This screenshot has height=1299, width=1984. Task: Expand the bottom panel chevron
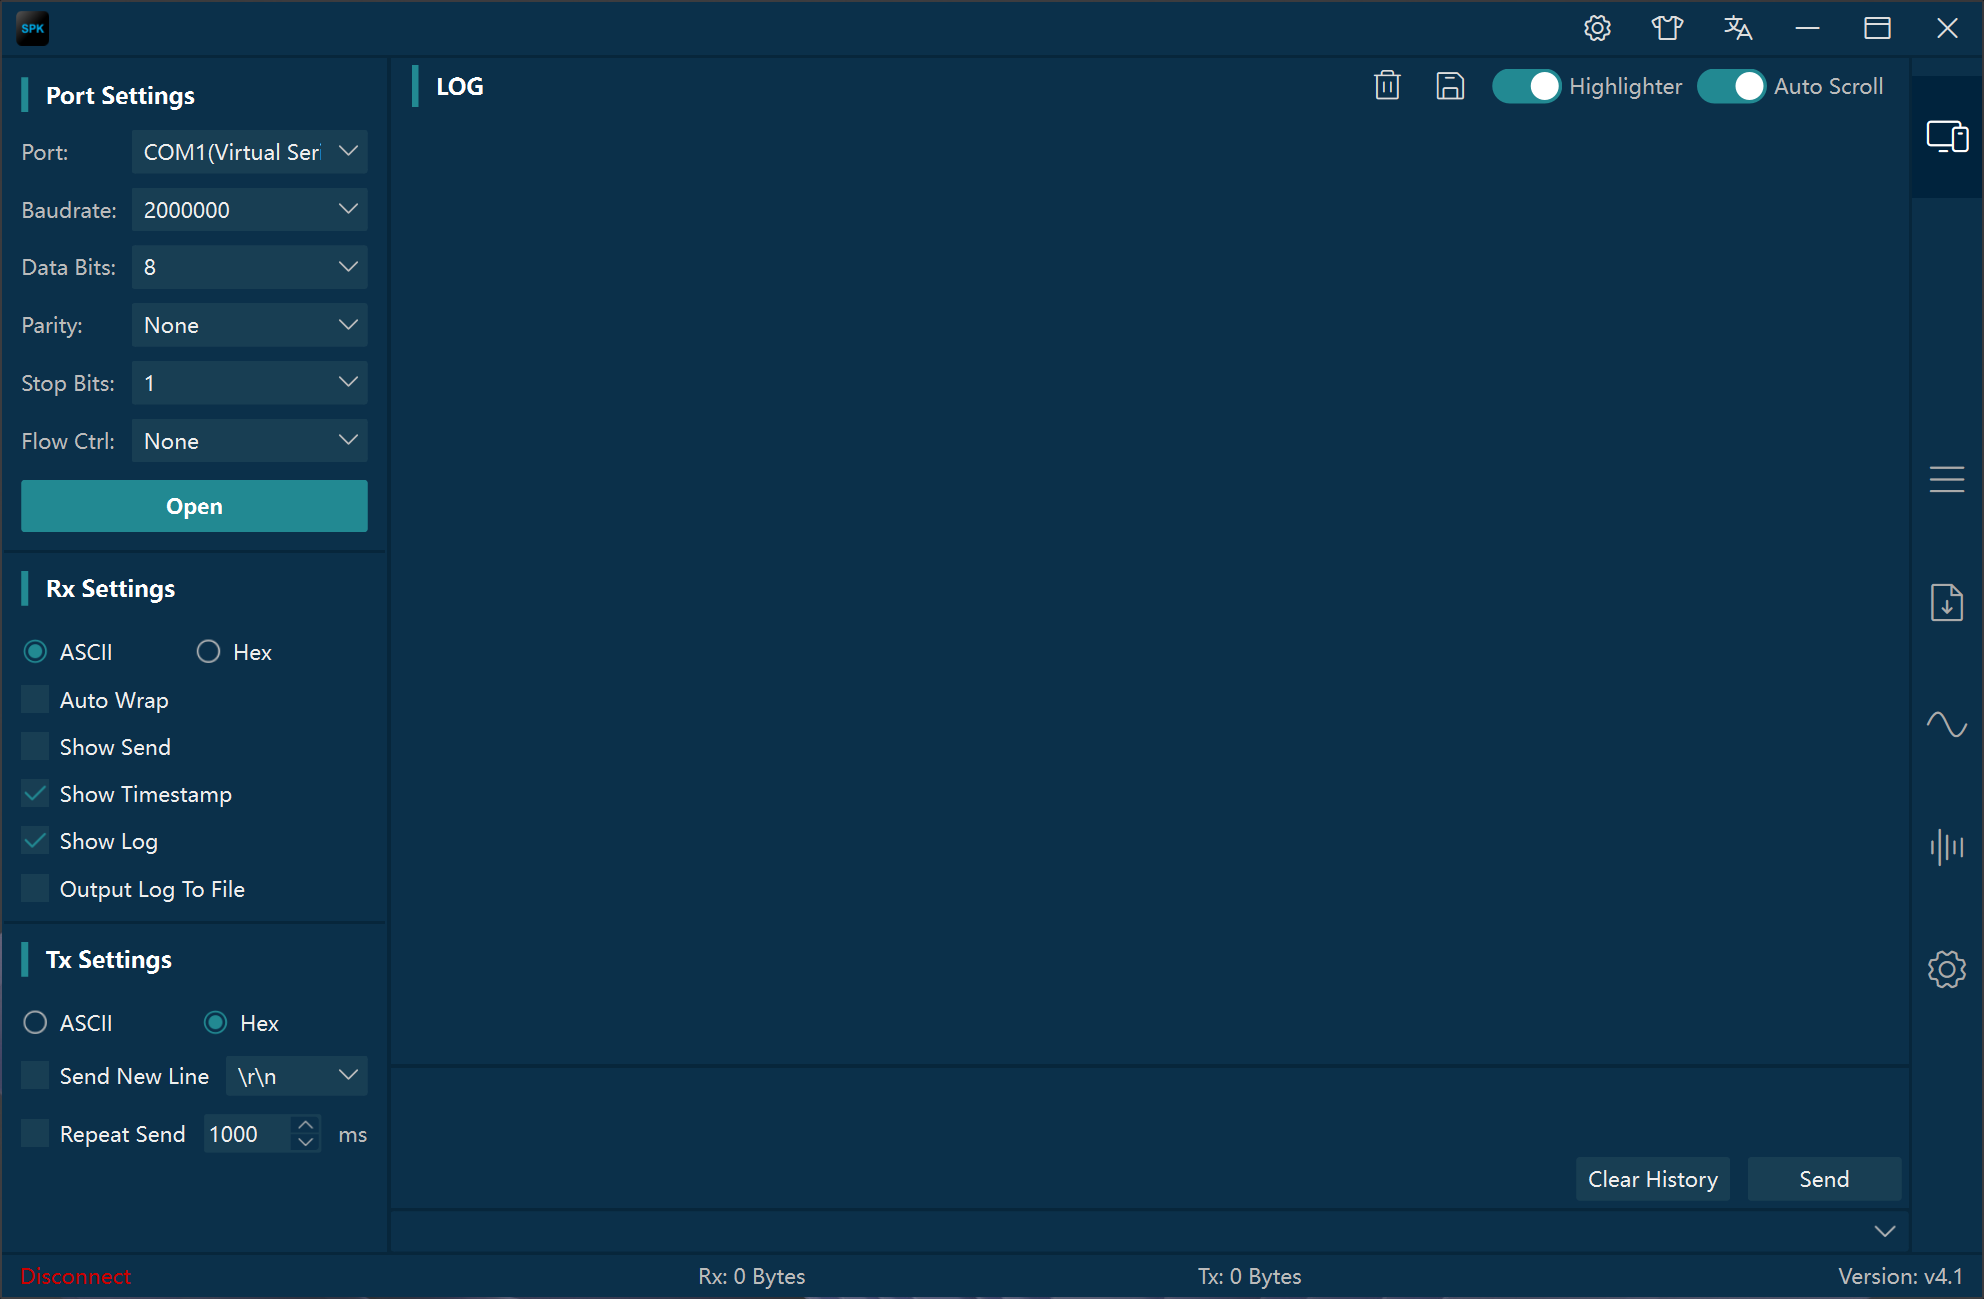click(x=1885, y=1231)
